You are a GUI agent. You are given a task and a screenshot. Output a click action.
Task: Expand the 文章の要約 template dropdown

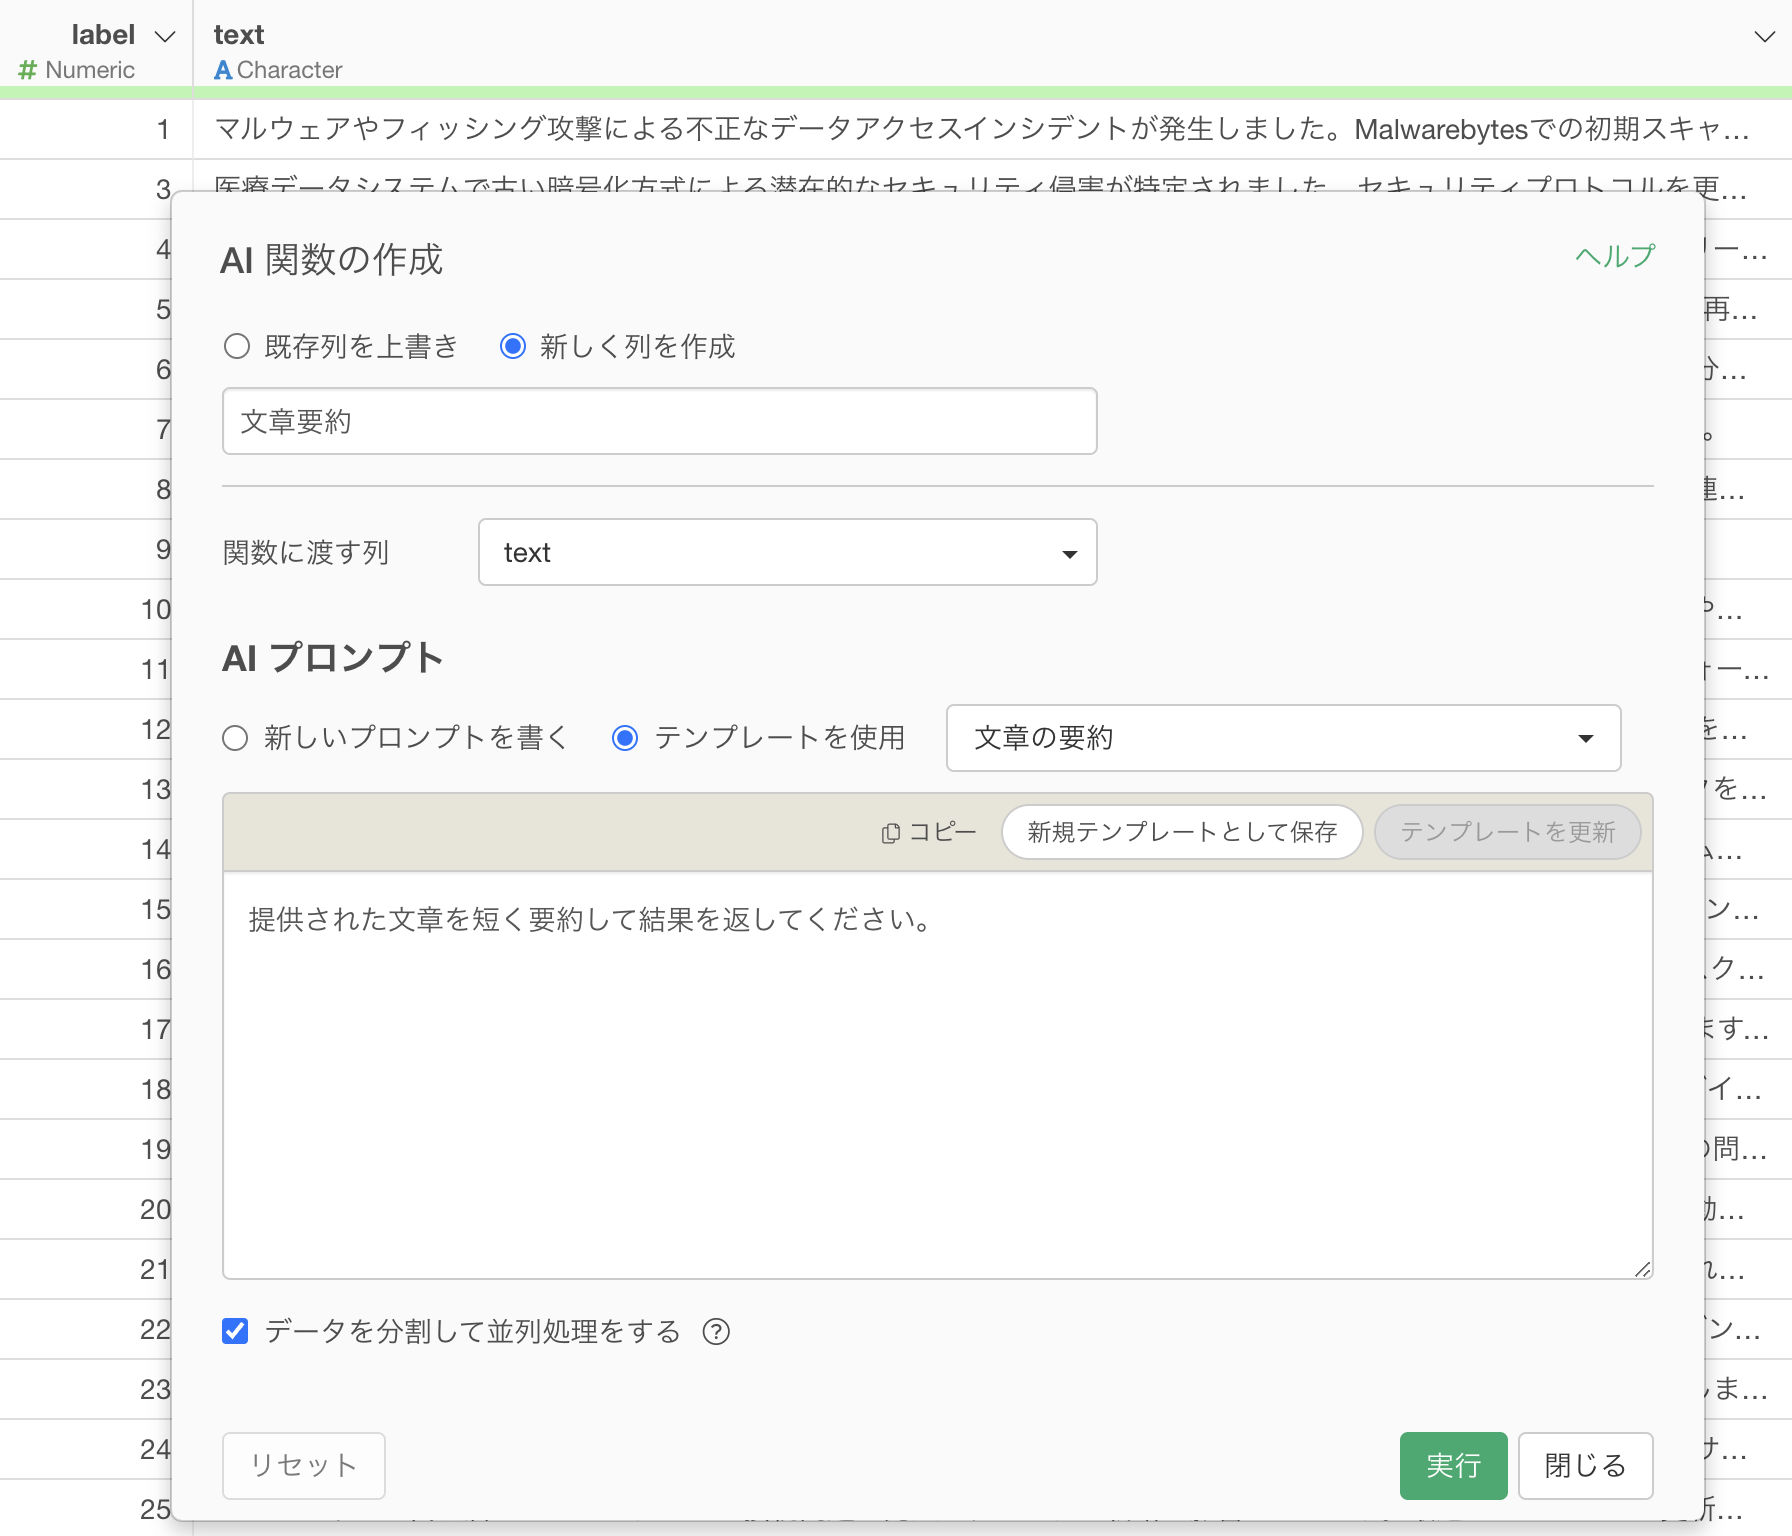tap(1282, 738)
